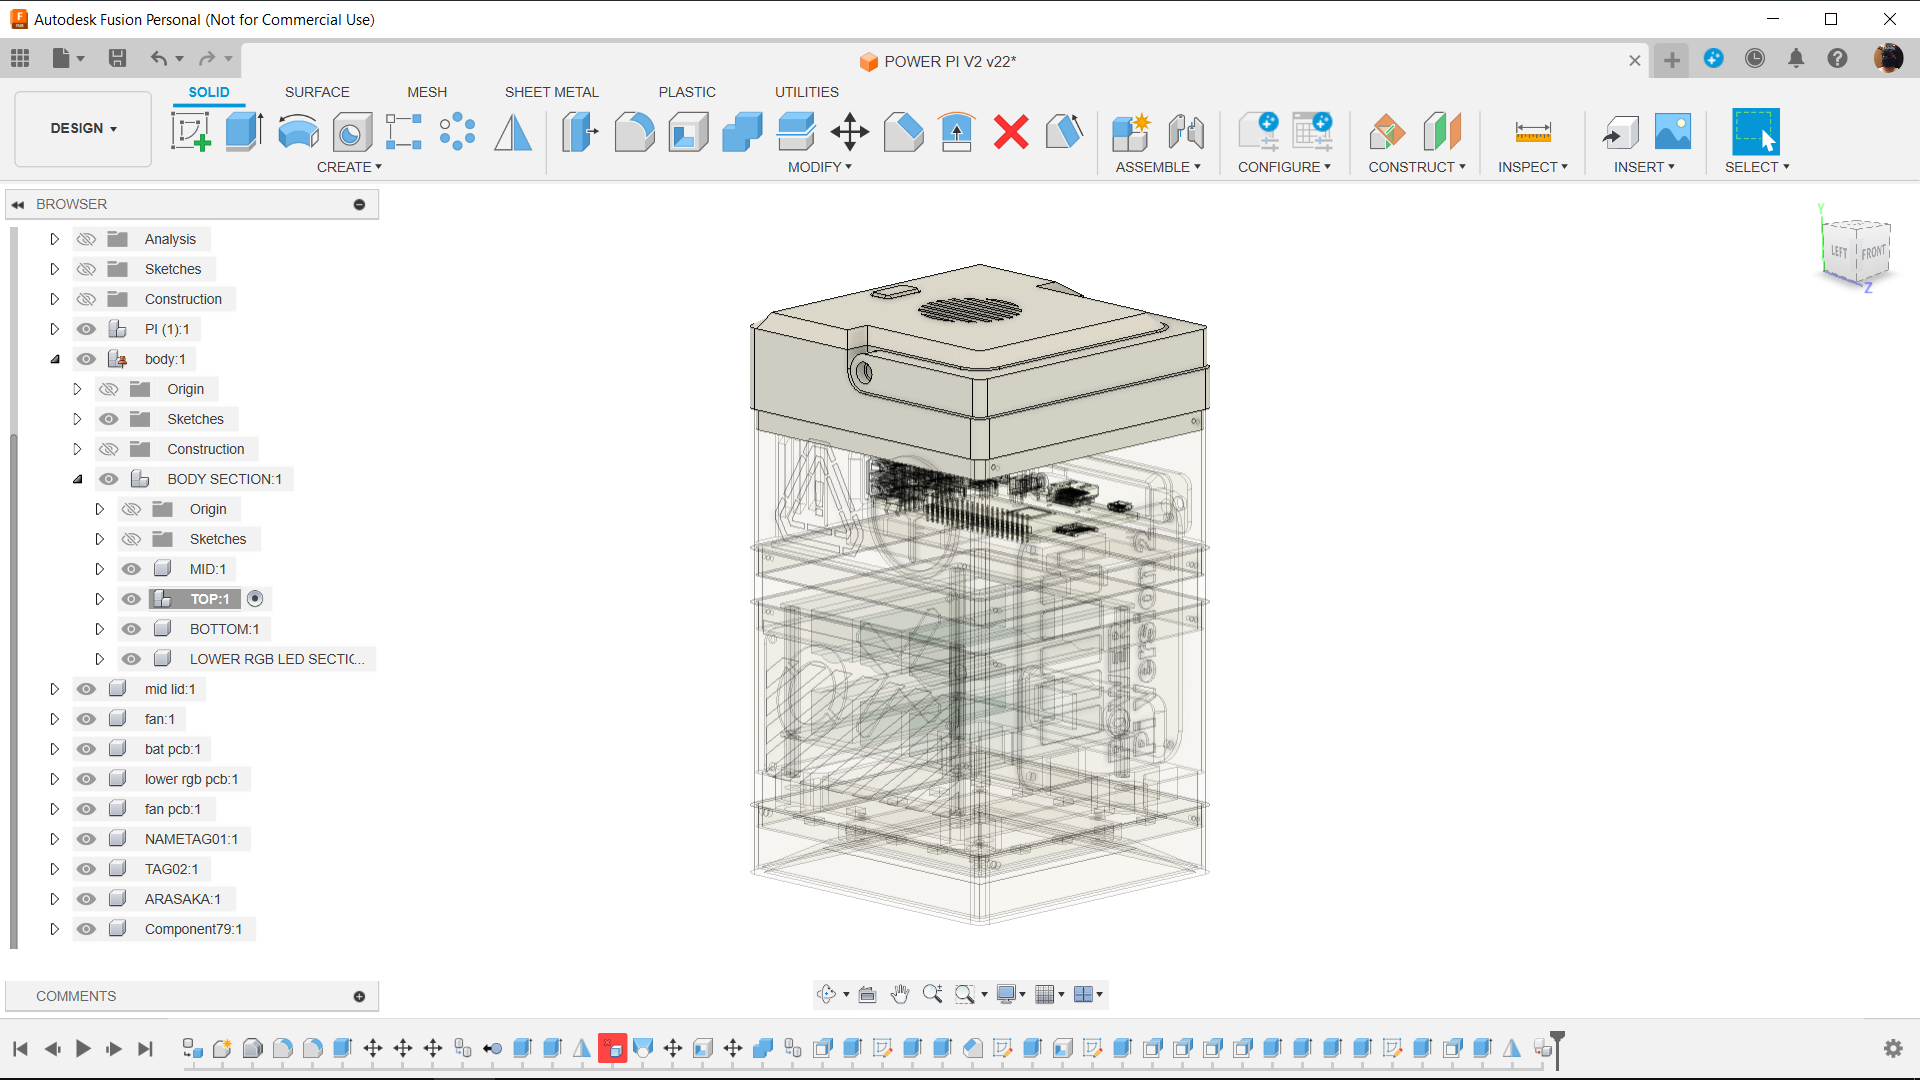Select the Revolve tool

coord(298,131)
